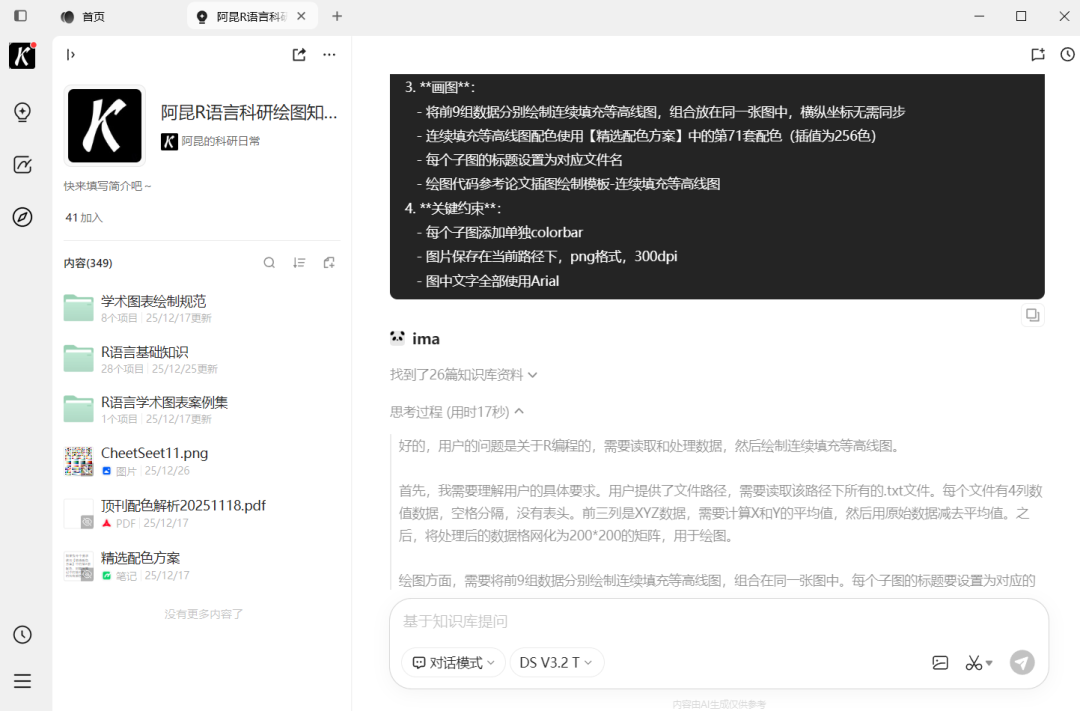1080x711 pixels.
Task: Click the ima panda avatar icon
Action: [397, 338]
